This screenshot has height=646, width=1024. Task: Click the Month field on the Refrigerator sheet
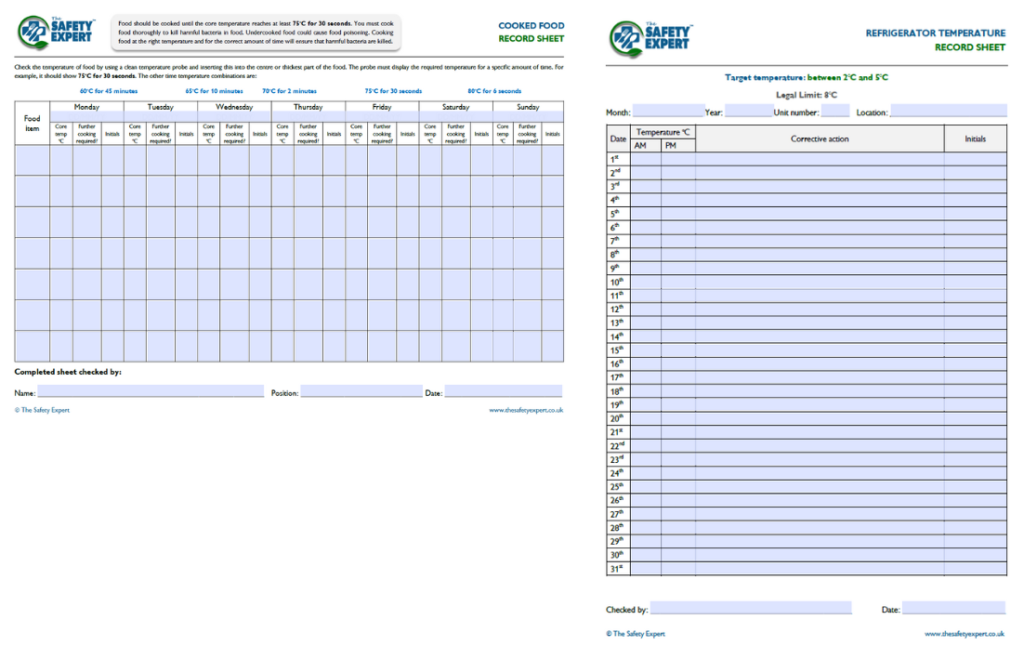click(x=668, y=112)
